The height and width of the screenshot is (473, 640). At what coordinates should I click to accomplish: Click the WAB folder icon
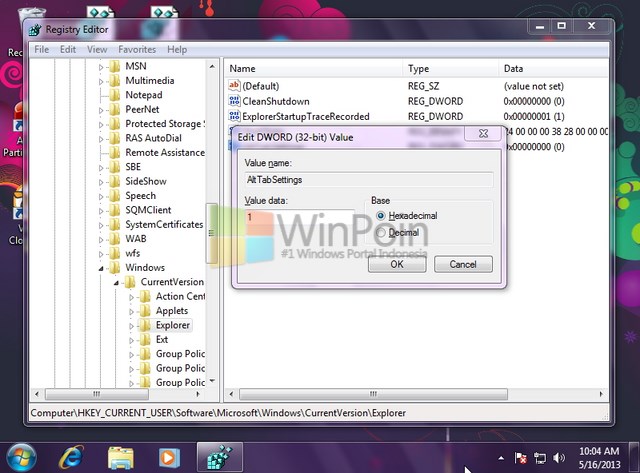(115, 239)
